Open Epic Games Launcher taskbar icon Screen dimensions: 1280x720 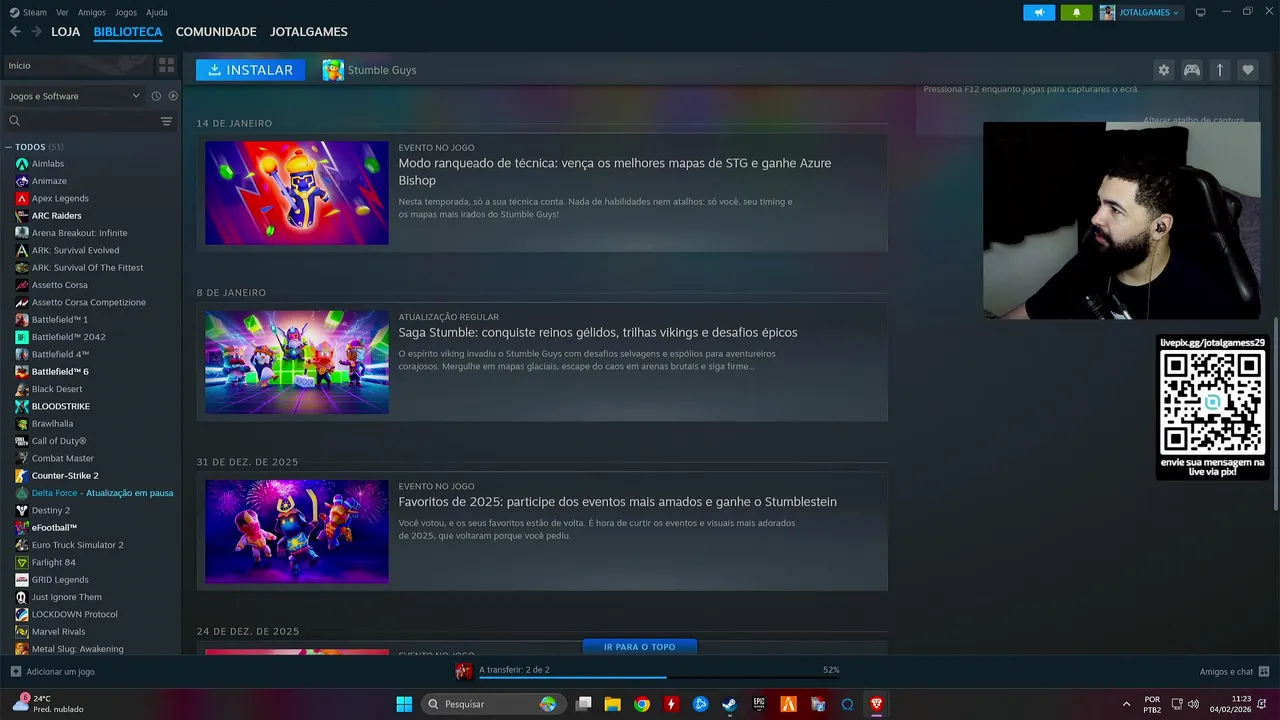pyautogui.click(x=759, y=704)
